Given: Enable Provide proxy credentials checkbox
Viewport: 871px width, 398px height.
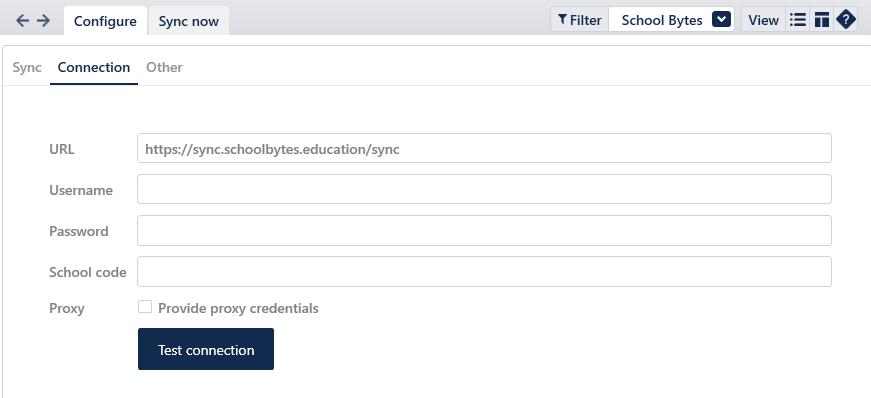Looking at the screenshot, I should (x=145, y=306).
